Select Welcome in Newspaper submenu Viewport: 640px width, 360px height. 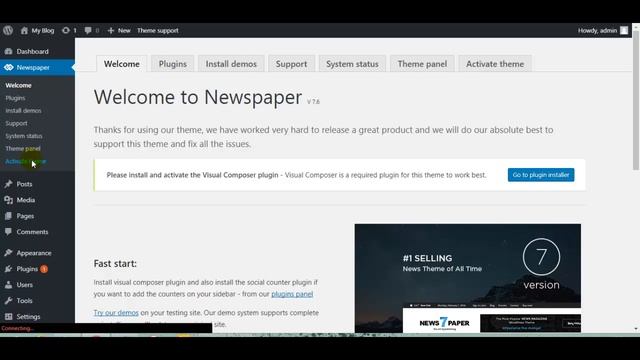(18, 85)
